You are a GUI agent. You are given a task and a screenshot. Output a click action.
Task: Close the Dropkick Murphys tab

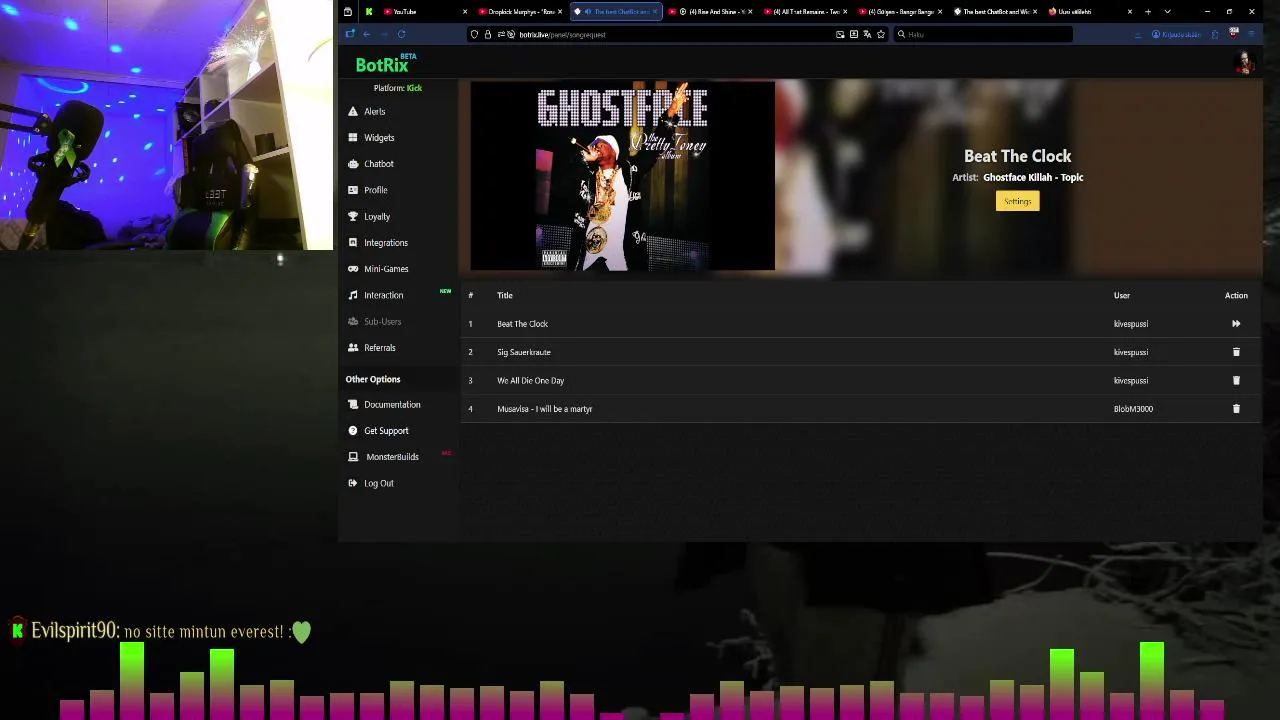[560, 12]
